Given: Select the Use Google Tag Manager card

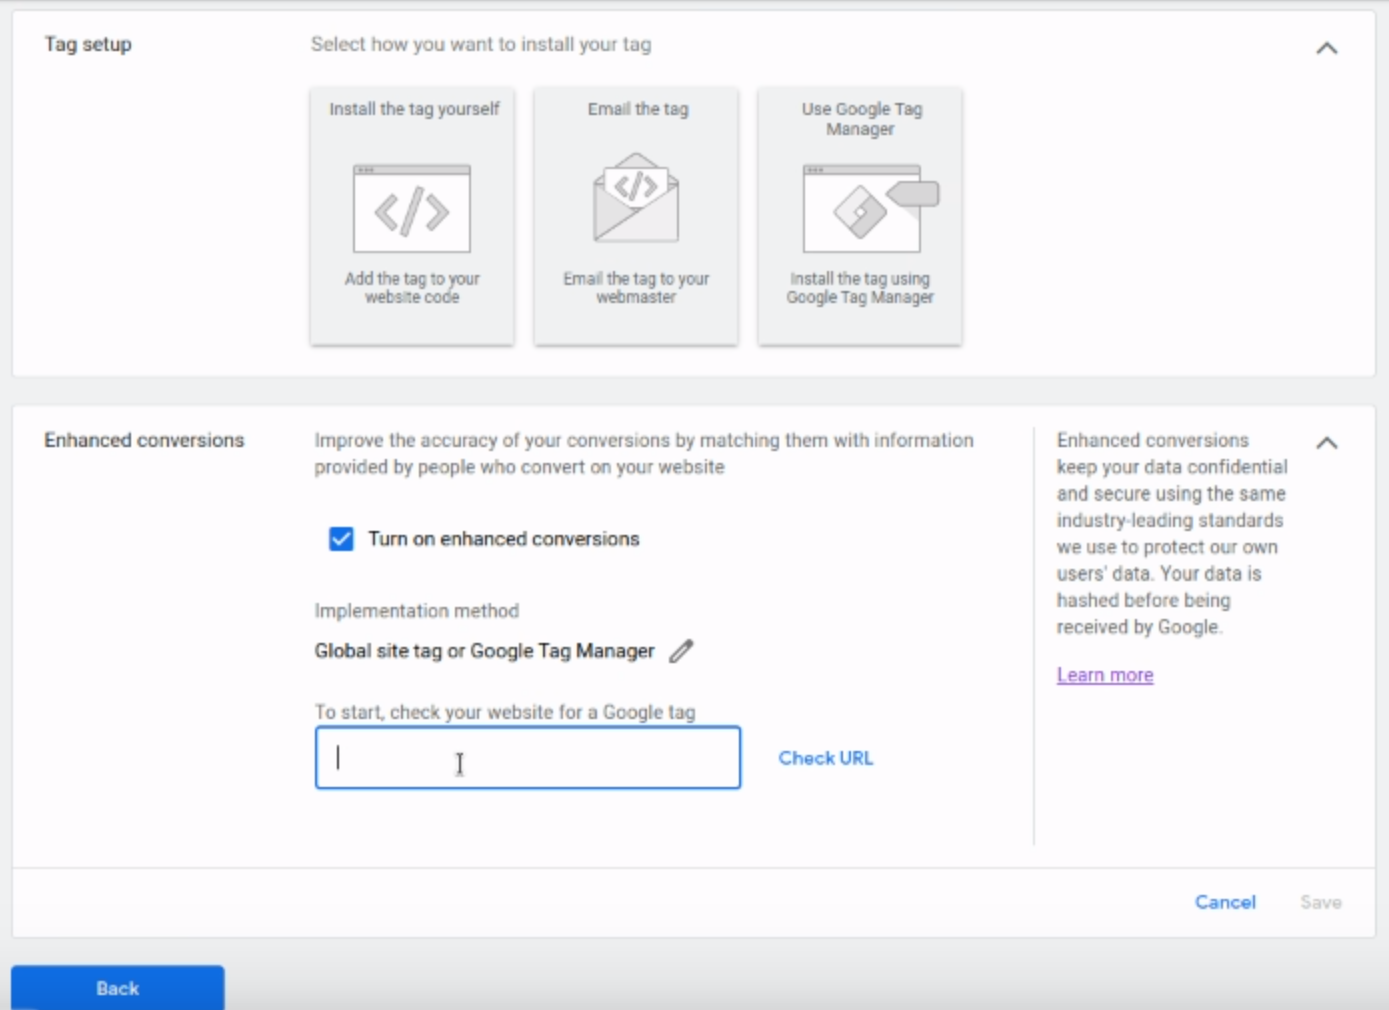Looking at the screenshot, I should (x=860, y=216).
